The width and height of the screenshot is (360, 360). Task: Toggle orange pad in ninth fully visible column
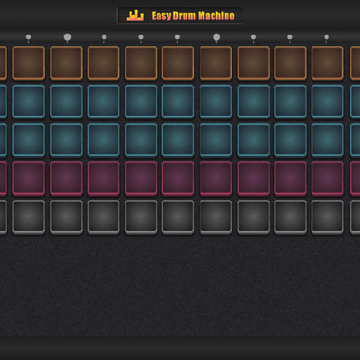click(x=327, y=63)
